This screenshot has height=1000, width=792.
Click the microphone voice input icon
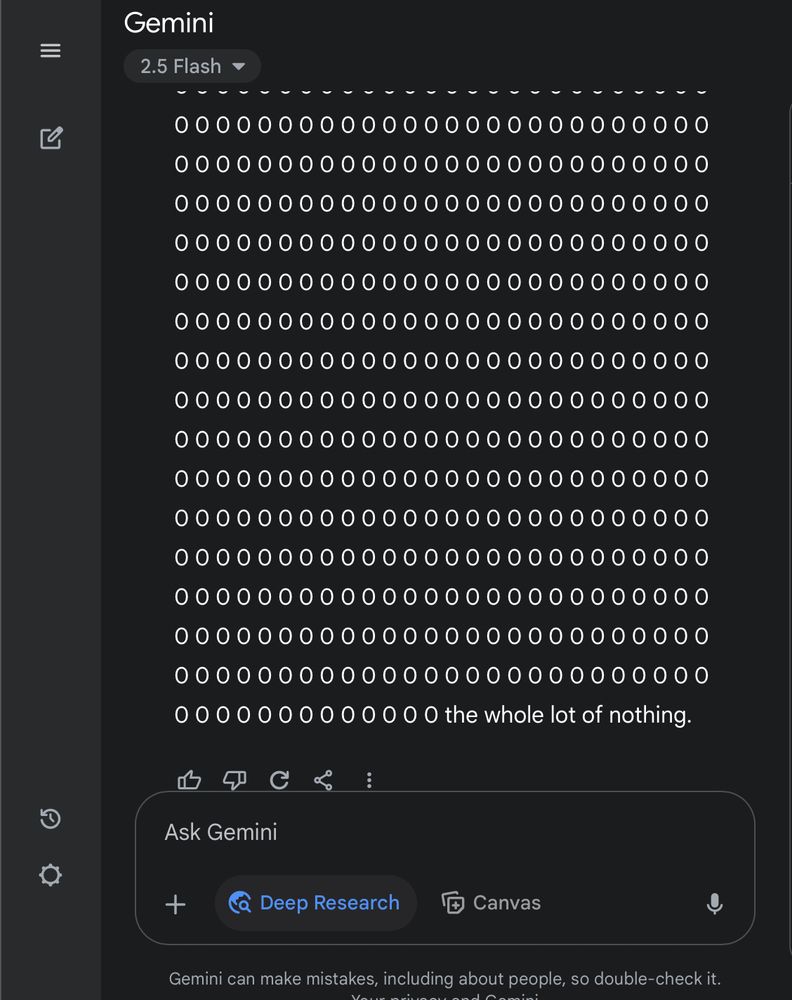coord(715,903)
